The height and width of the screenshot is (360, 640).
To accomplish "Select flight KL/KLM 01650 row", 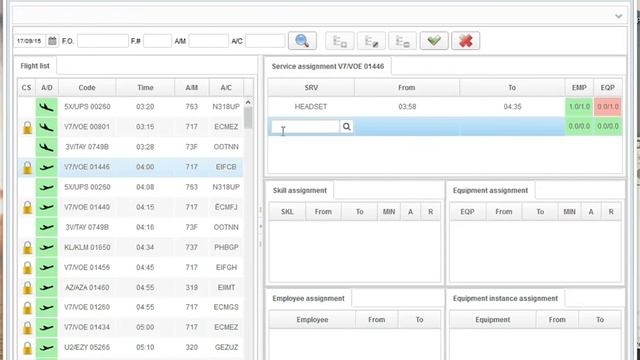I will click(131, 247).
